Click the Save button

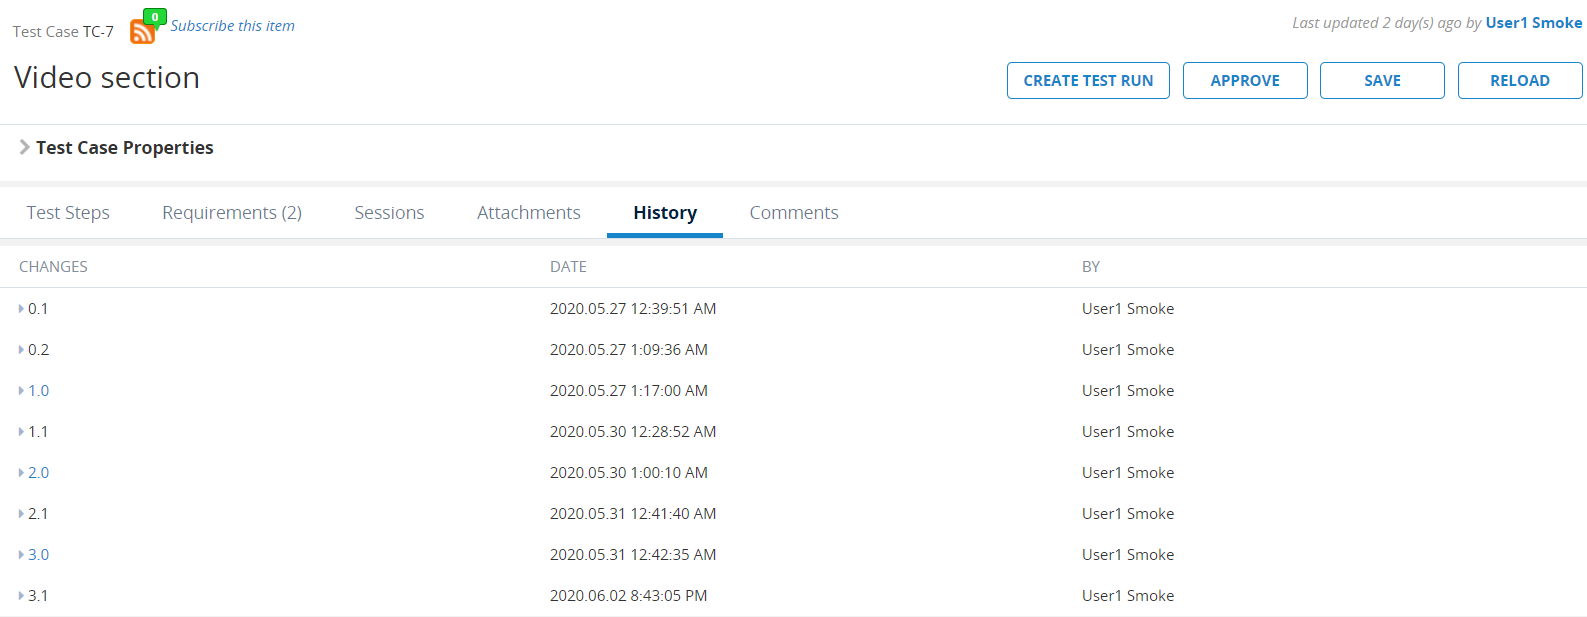point(1382,81)
